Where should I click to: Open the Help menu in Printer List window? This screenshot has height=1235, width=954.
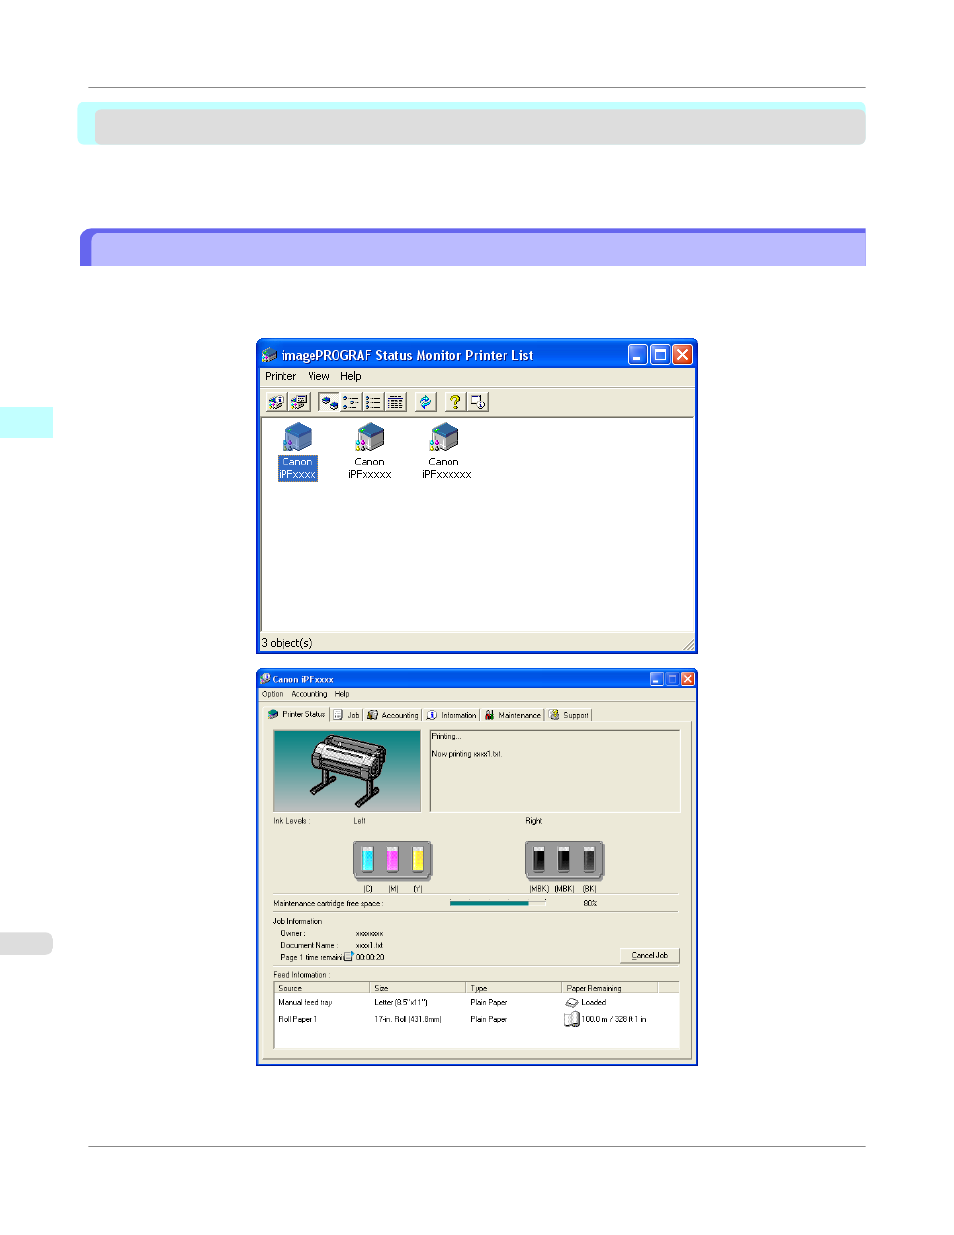pos(351,377)
